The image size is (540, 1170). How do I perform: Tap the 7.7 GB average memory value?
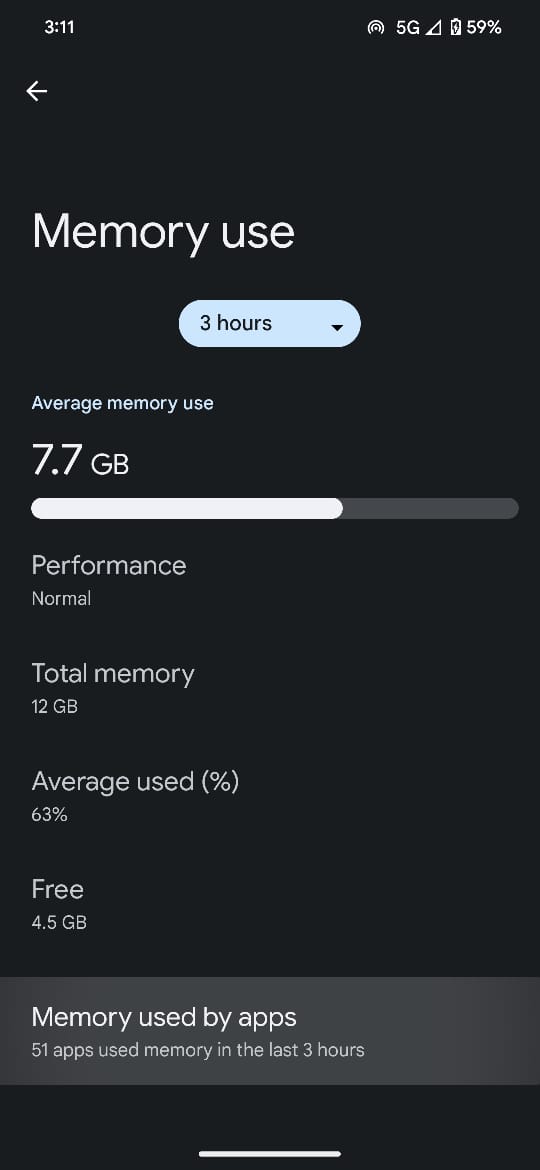(81, 460)
